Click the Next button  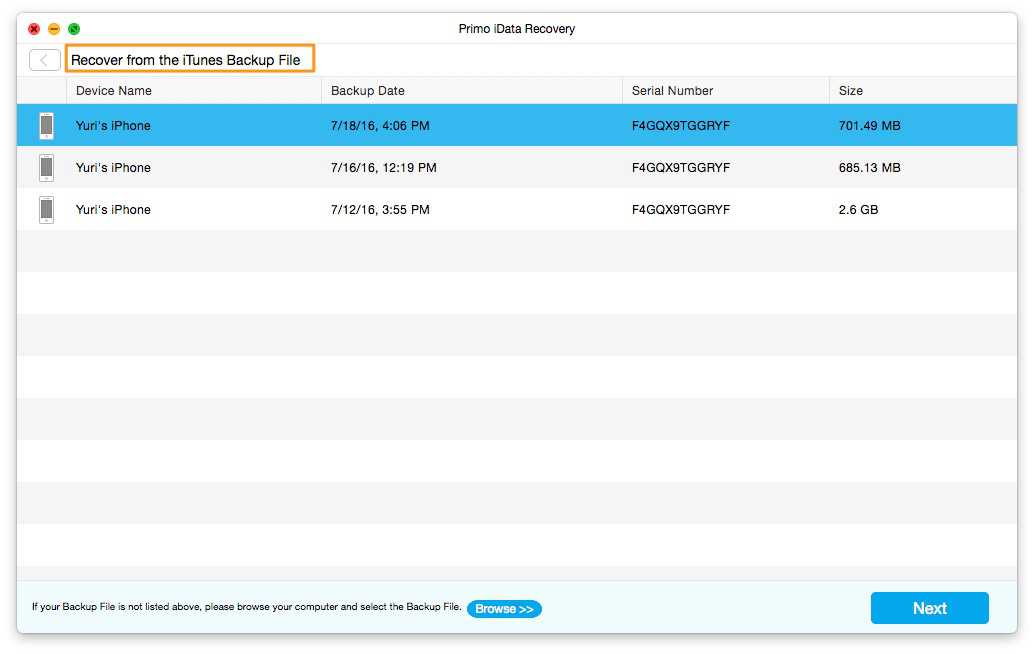[x=929, y=608]
